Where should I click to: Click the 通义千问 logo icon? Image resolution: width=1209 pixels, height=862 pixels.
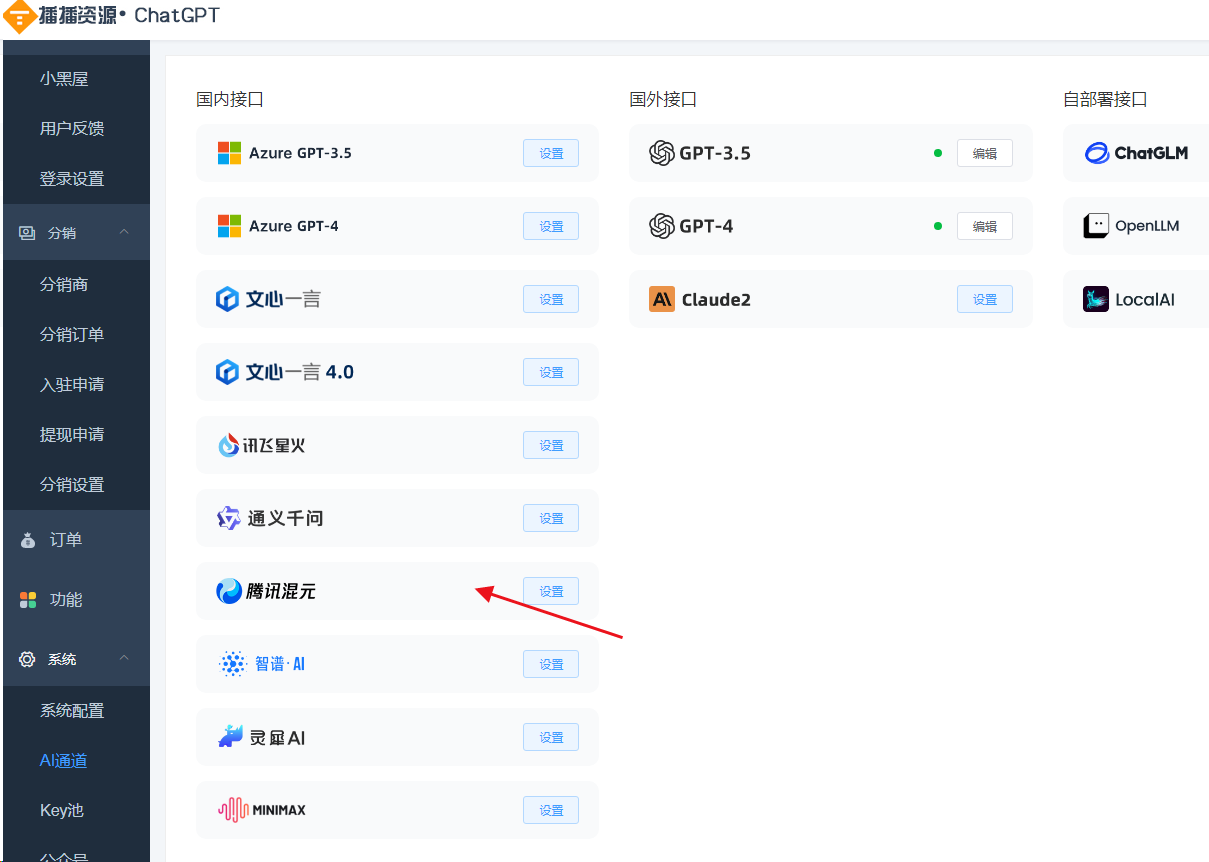pyautogui.click(x=229, y=518)
